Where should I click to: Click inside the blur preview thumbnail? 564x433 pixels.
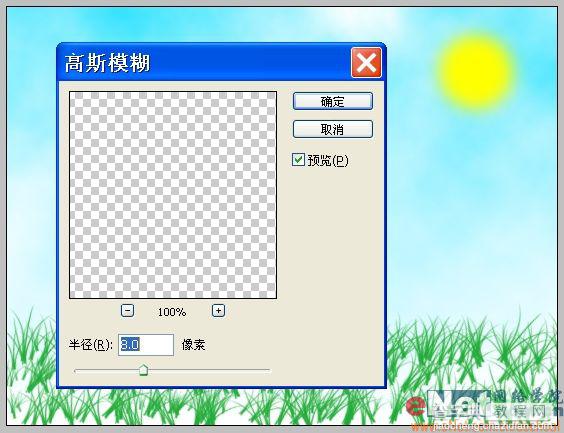click(x=173, y=195)
